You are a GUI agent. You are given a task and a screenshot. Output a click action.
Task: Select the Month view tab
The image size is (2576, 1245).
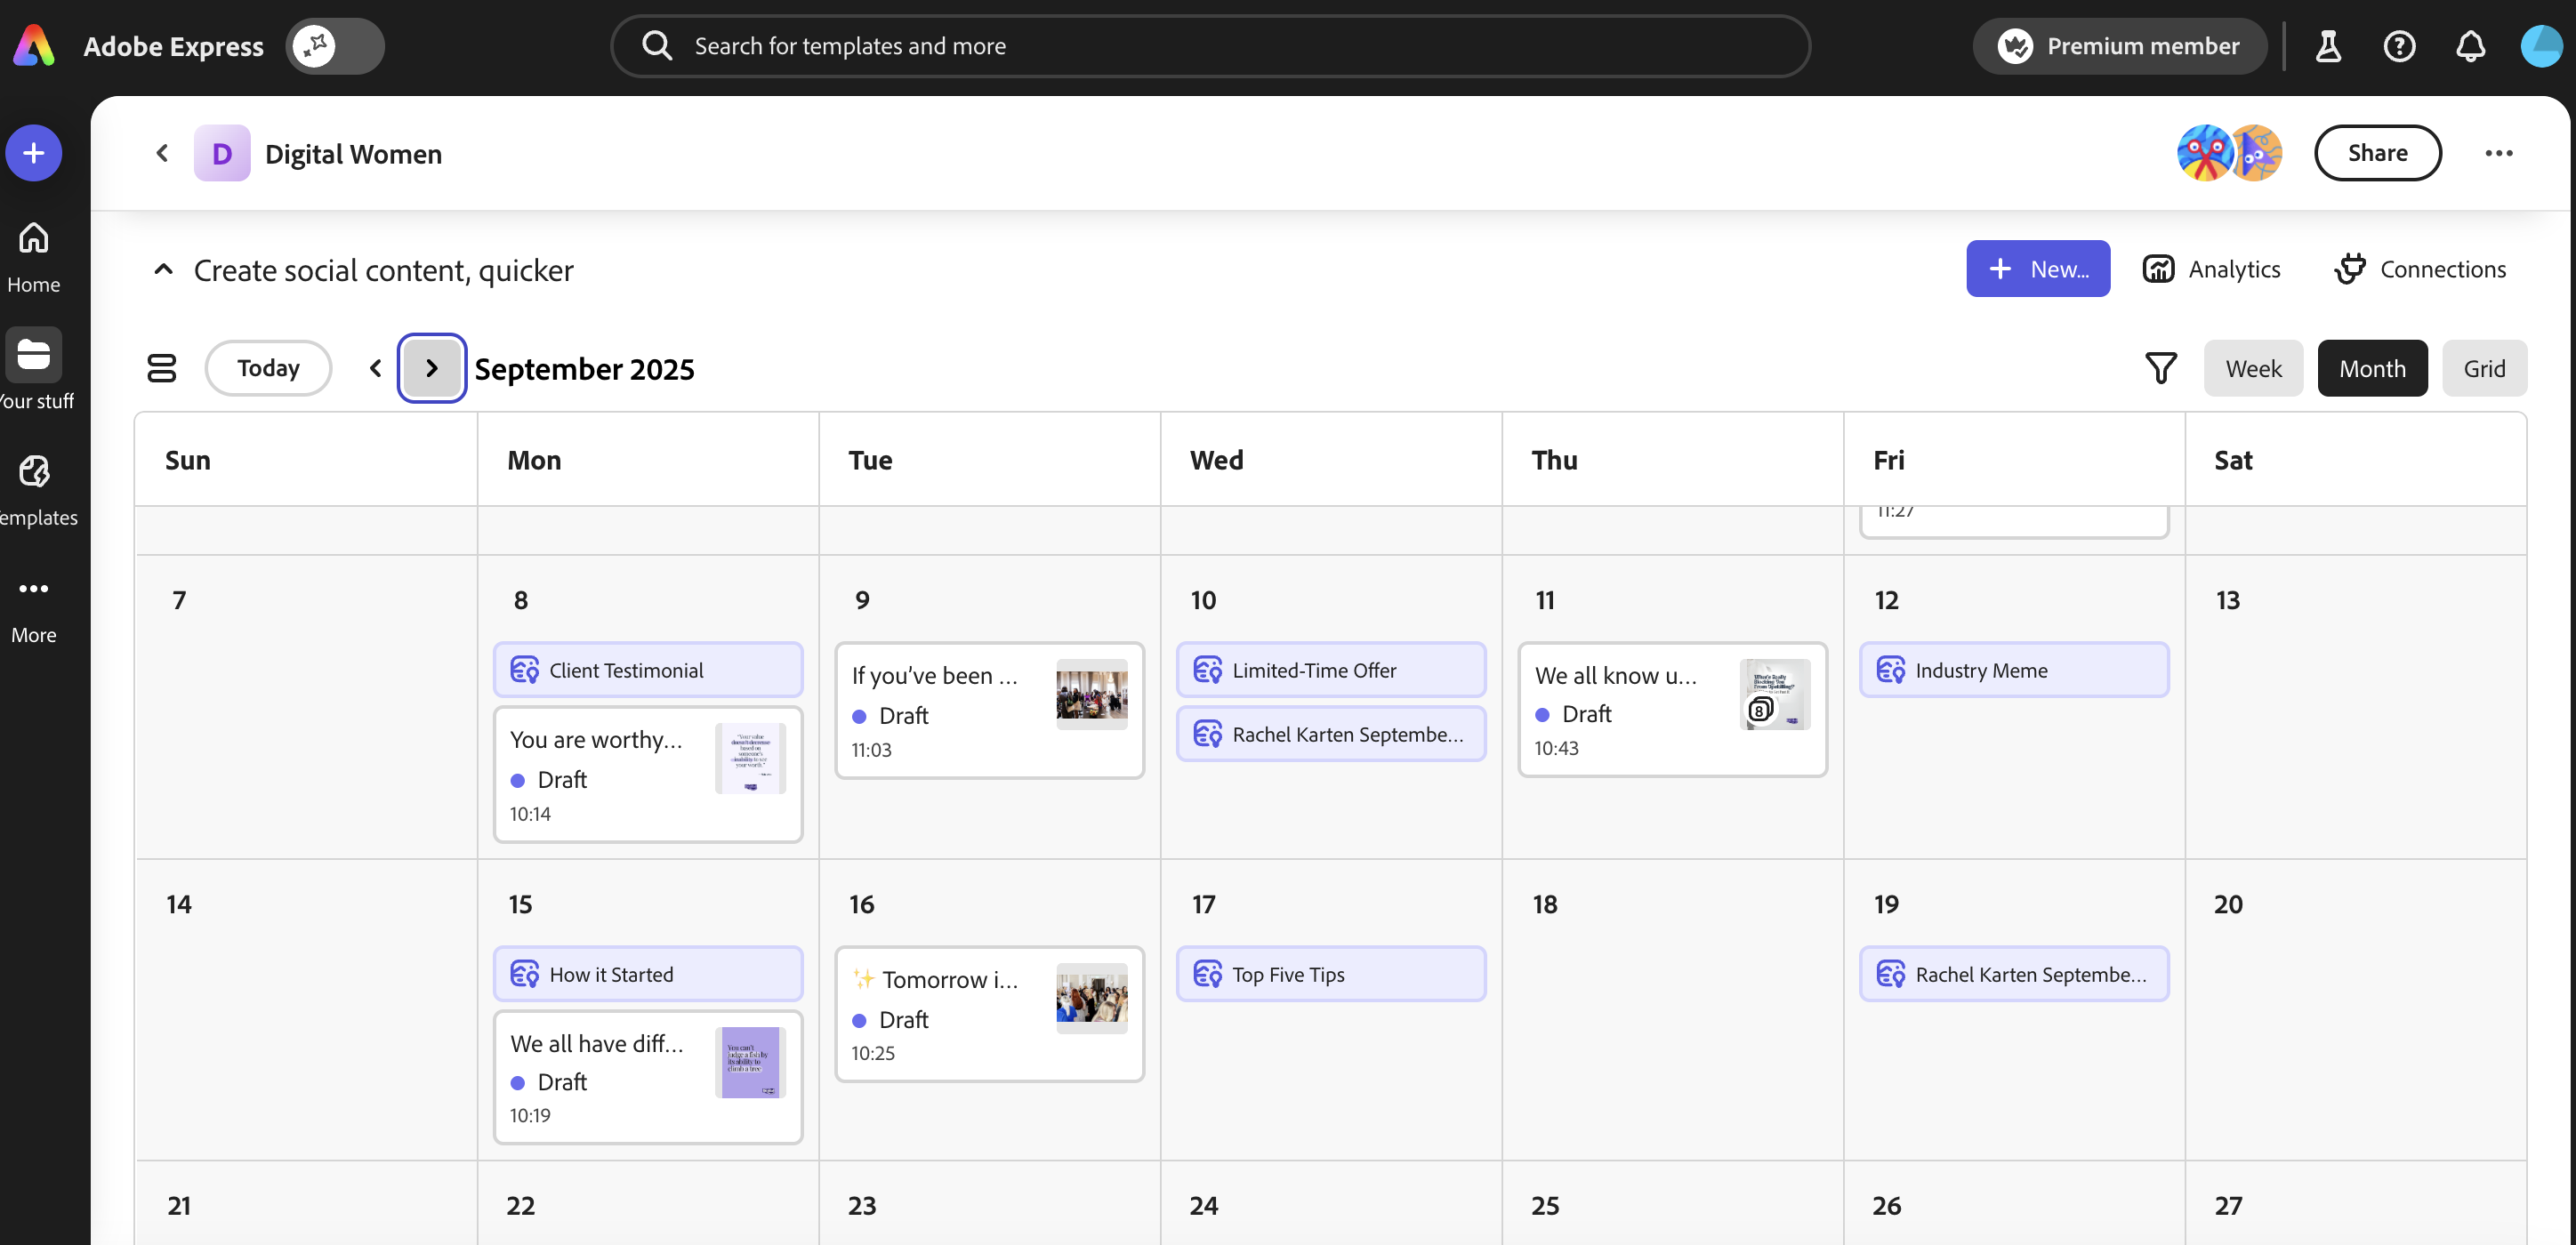2371,368
